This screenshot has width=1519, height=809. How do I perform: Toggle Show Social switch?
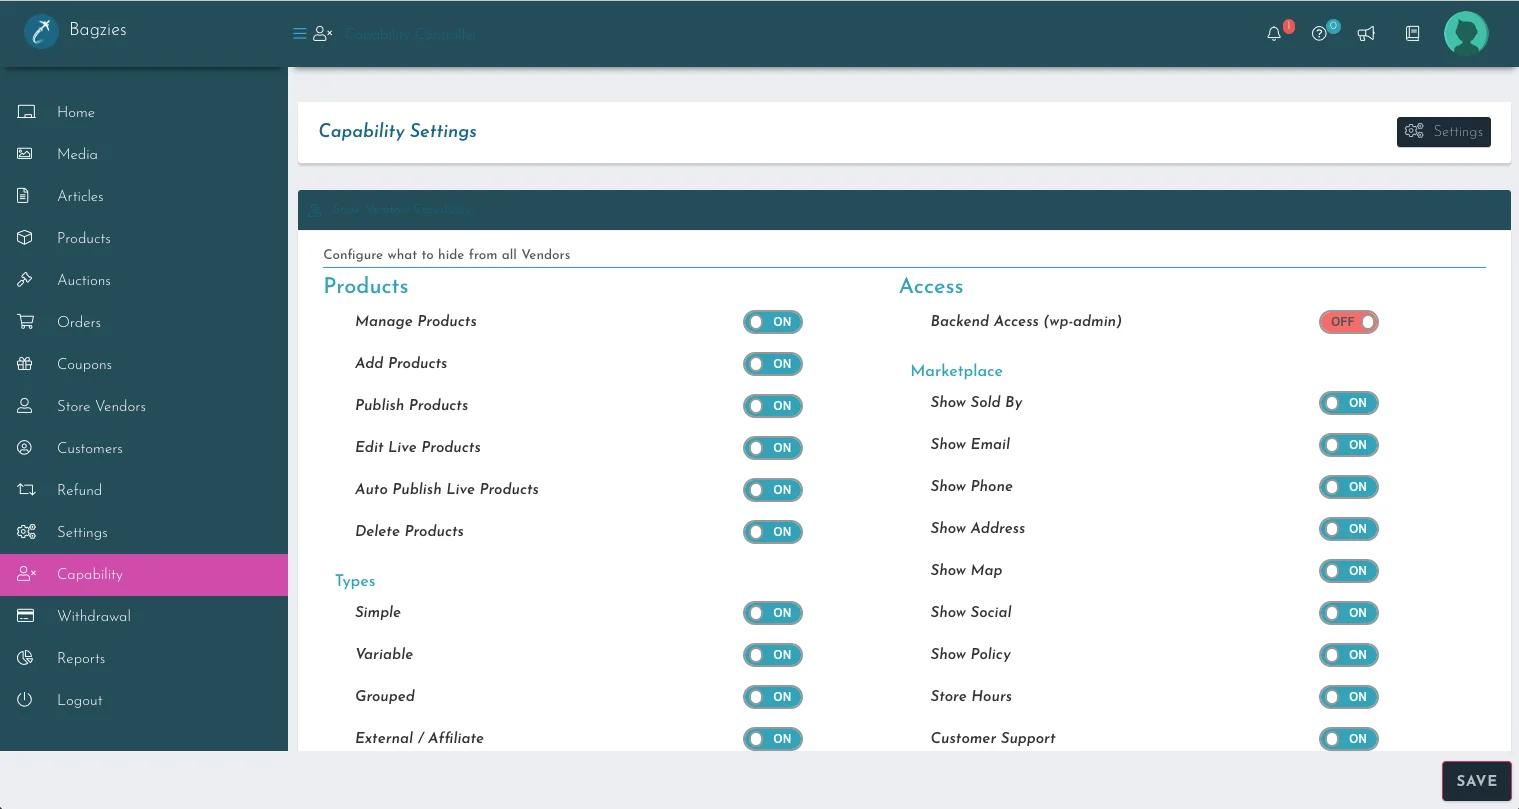coord(1348,613)
